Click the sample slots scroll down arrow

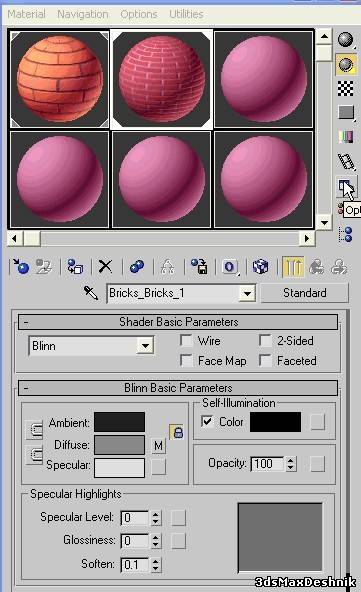324,222
